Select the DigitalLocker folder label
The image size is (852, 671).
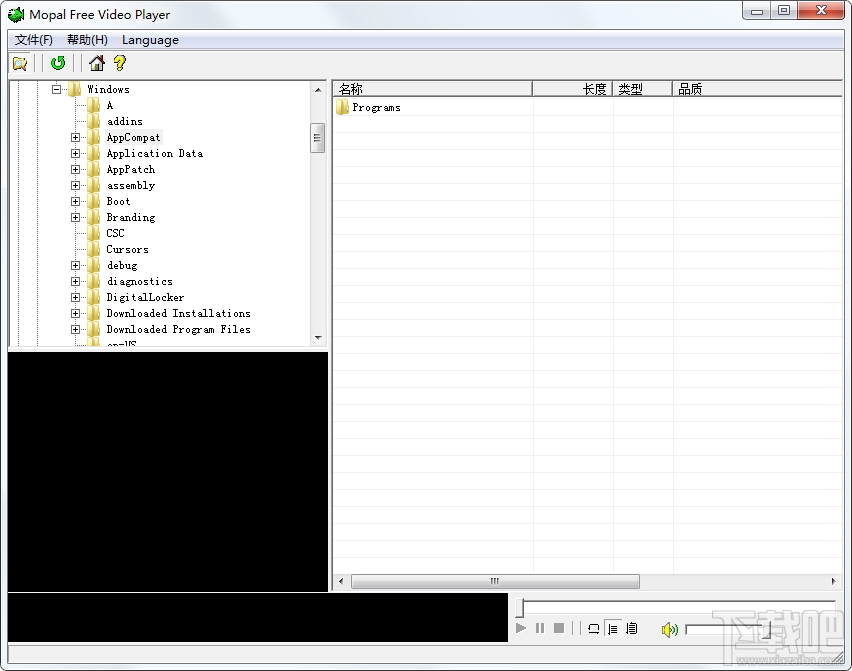(x=145, y=297)
